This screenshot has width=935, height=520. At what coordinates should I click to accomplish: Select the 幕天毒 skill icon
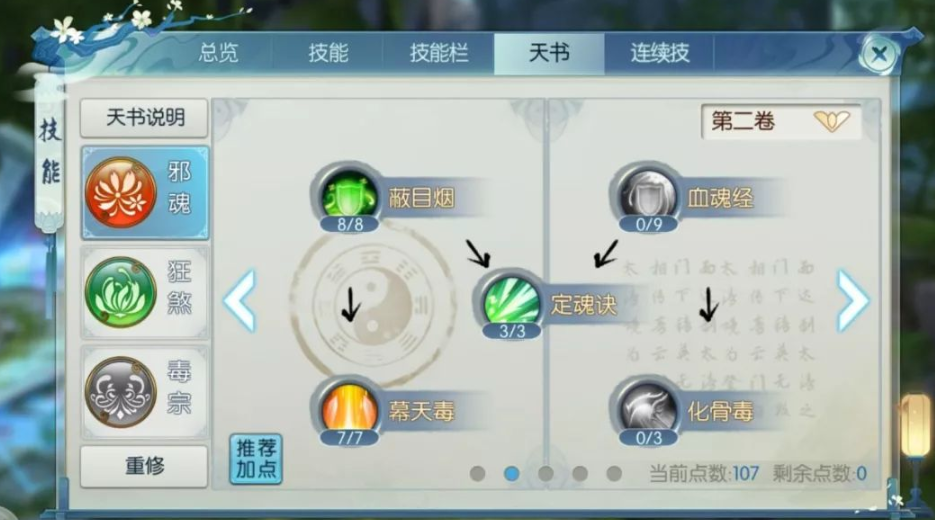(349, 408)
